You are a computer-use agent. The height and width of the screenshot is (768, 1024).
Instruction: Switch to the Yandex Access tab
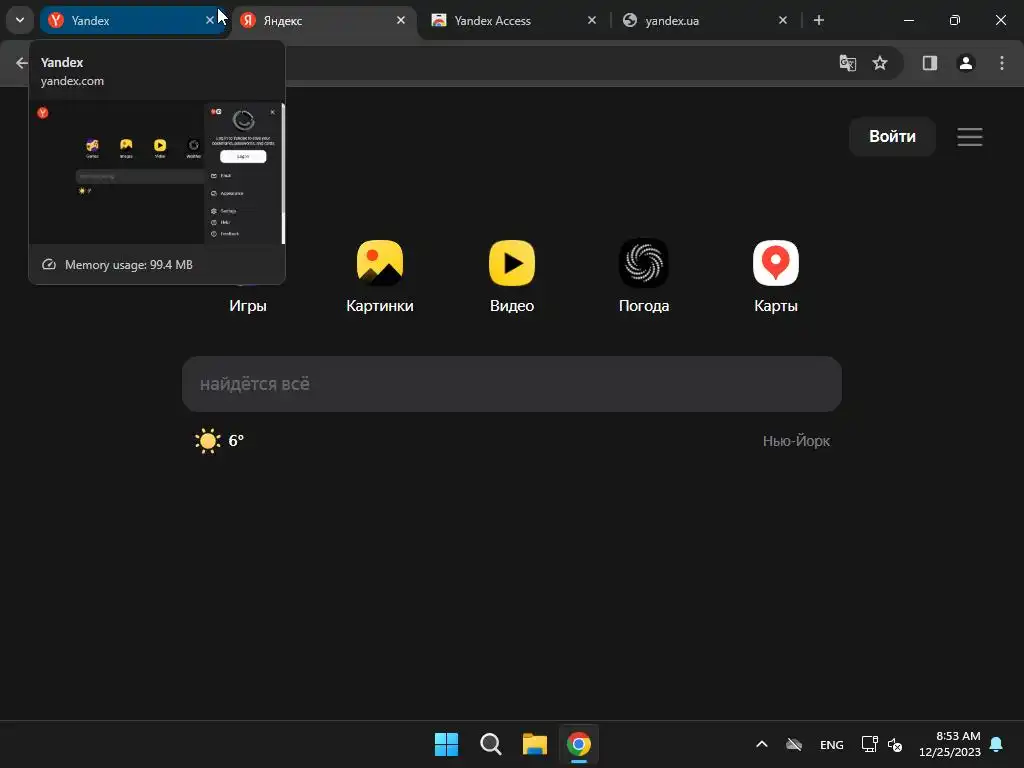[515, 20]
